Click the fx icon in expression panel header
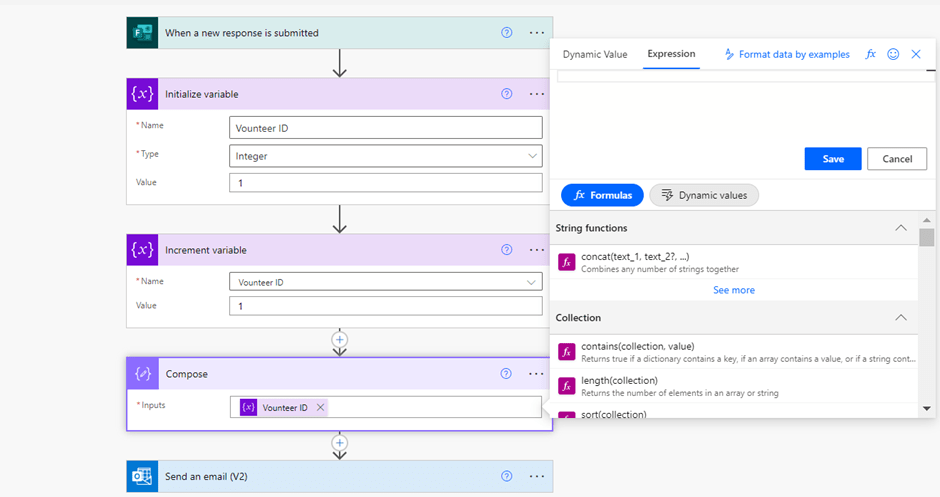The image size is (940, 497). coord(871,54)
